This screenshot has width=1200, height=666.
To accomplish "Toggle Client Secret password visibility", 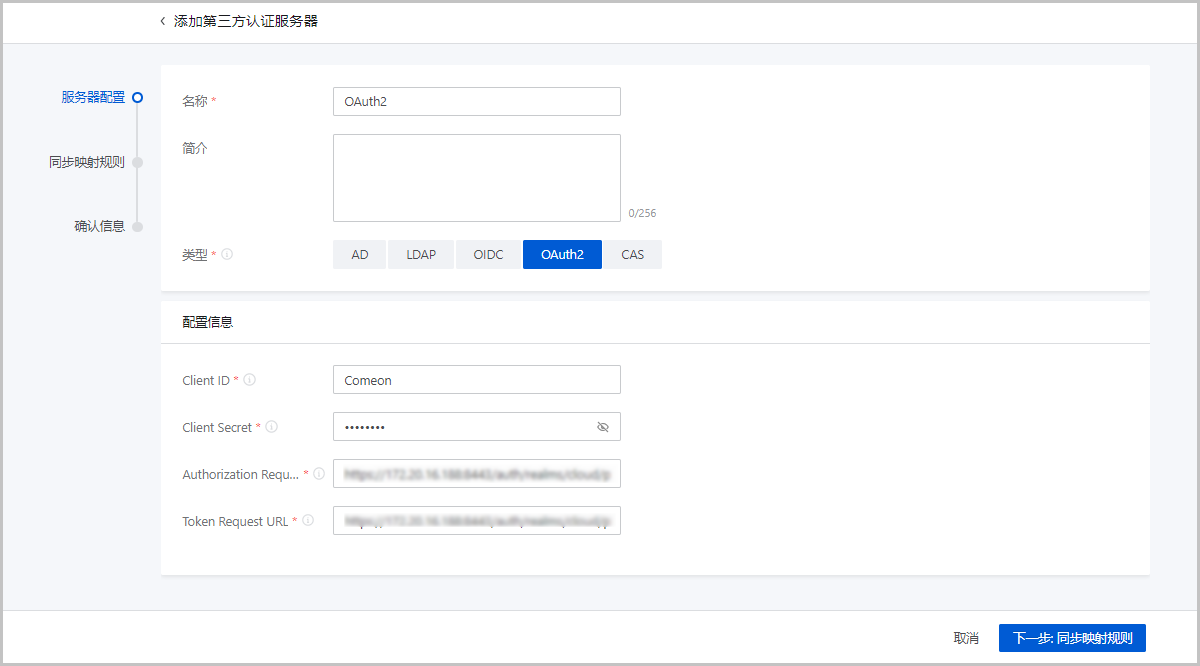I will tap(602, 427).
